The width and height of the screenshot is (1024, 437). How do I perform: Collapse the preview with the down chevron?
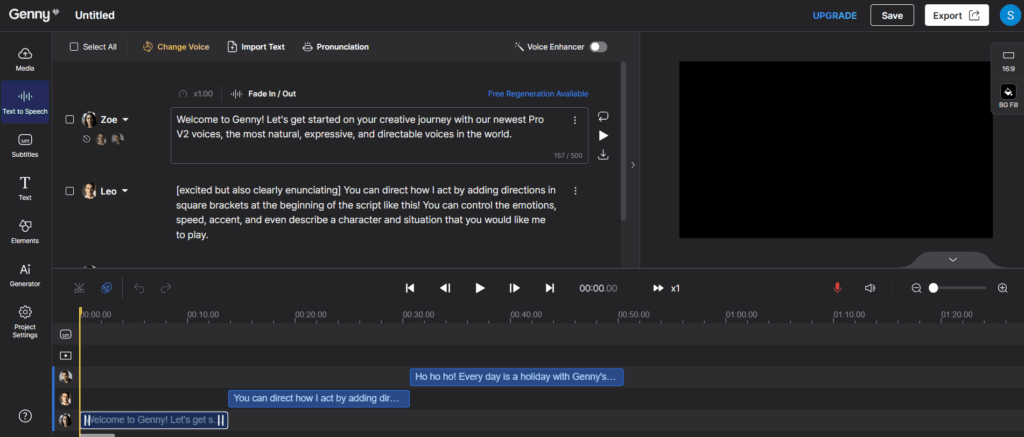(953, 259)
